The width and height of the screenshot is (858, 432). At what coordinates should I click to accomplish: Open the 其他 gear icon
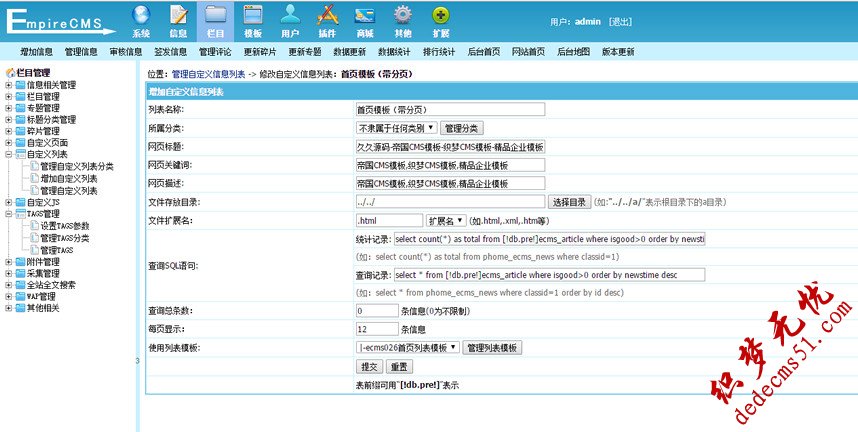pyautogui.click(x=403, y=15)
